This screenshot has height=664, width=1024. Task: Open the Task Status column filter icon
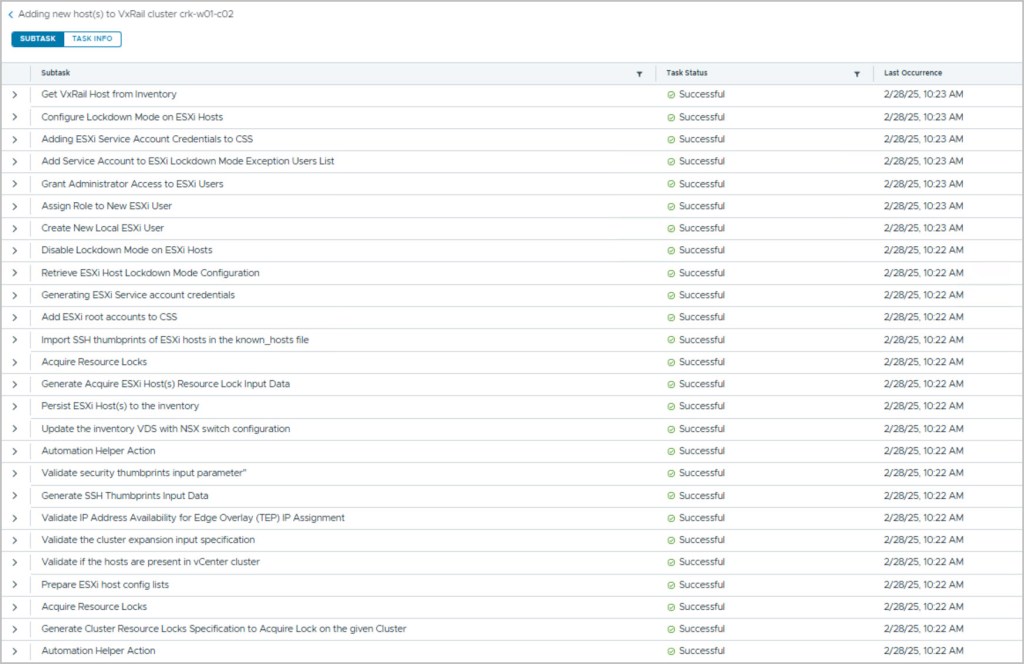(857, 74)
